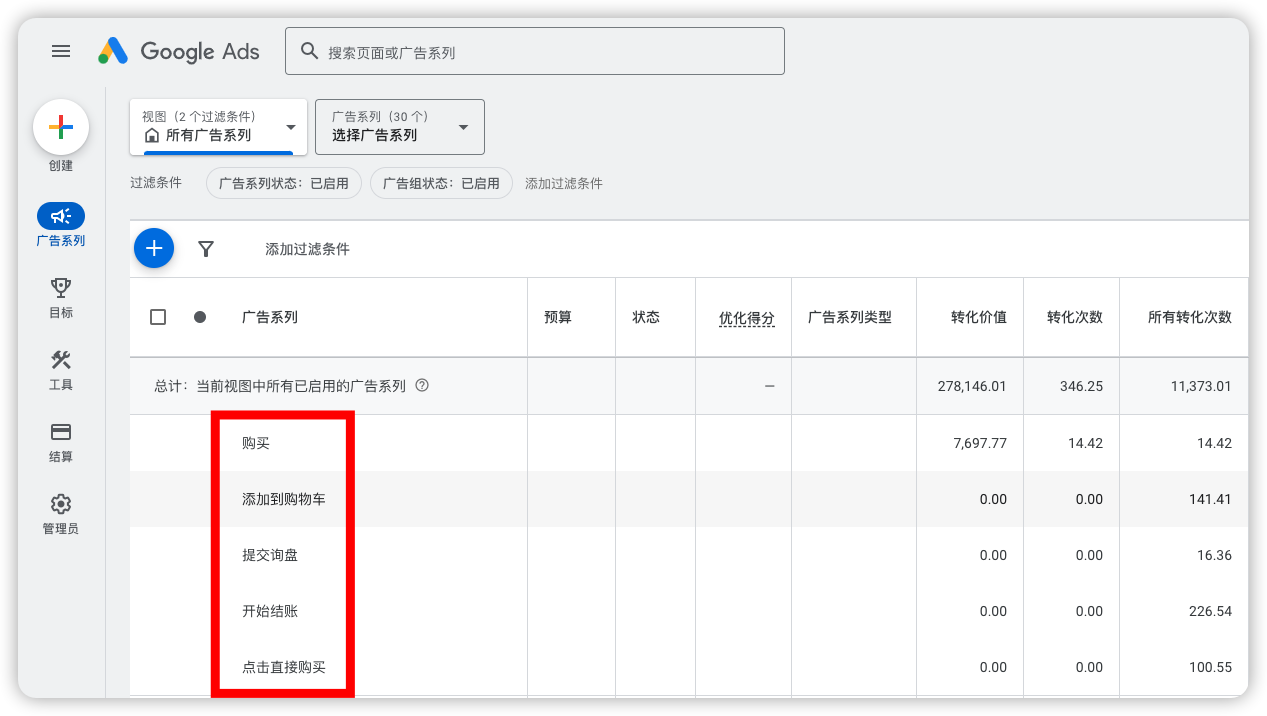This screenshot has width=1267, height=716.
Task: Click the 广告组状态：已启用 filter chip
Action: [x=441, y=183]
